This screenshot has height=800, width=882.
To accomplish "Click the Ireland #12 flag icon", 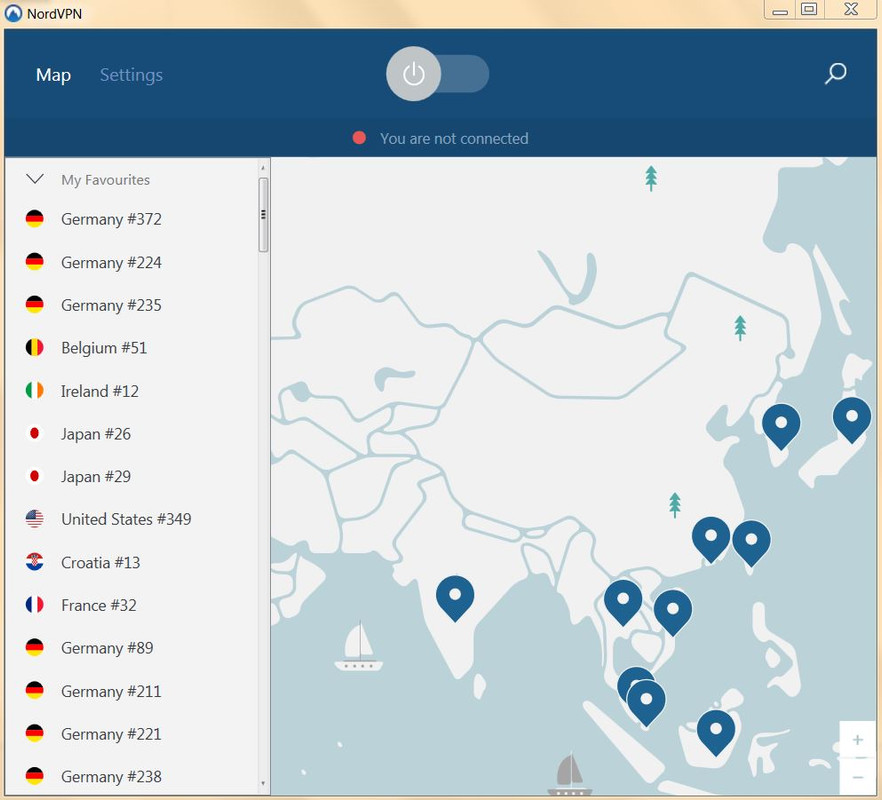I will point(34,390).
